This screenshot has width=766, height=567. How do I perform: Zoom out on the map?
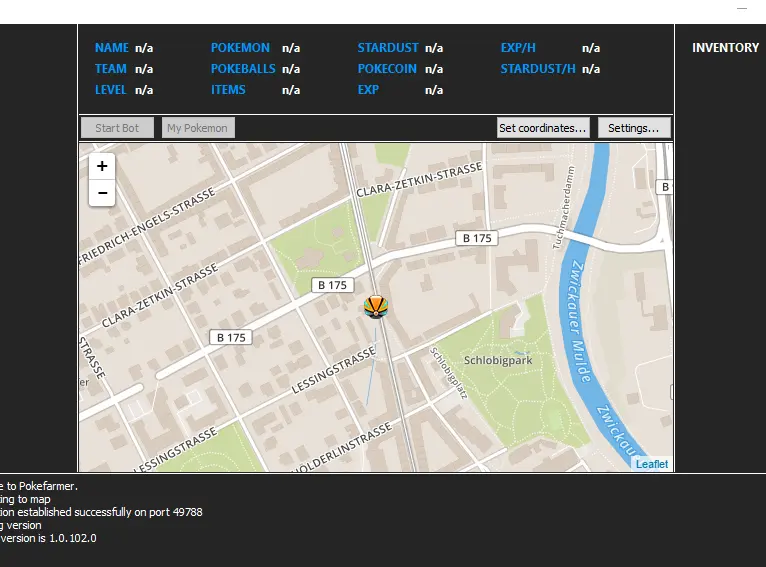tap(102, 193)
